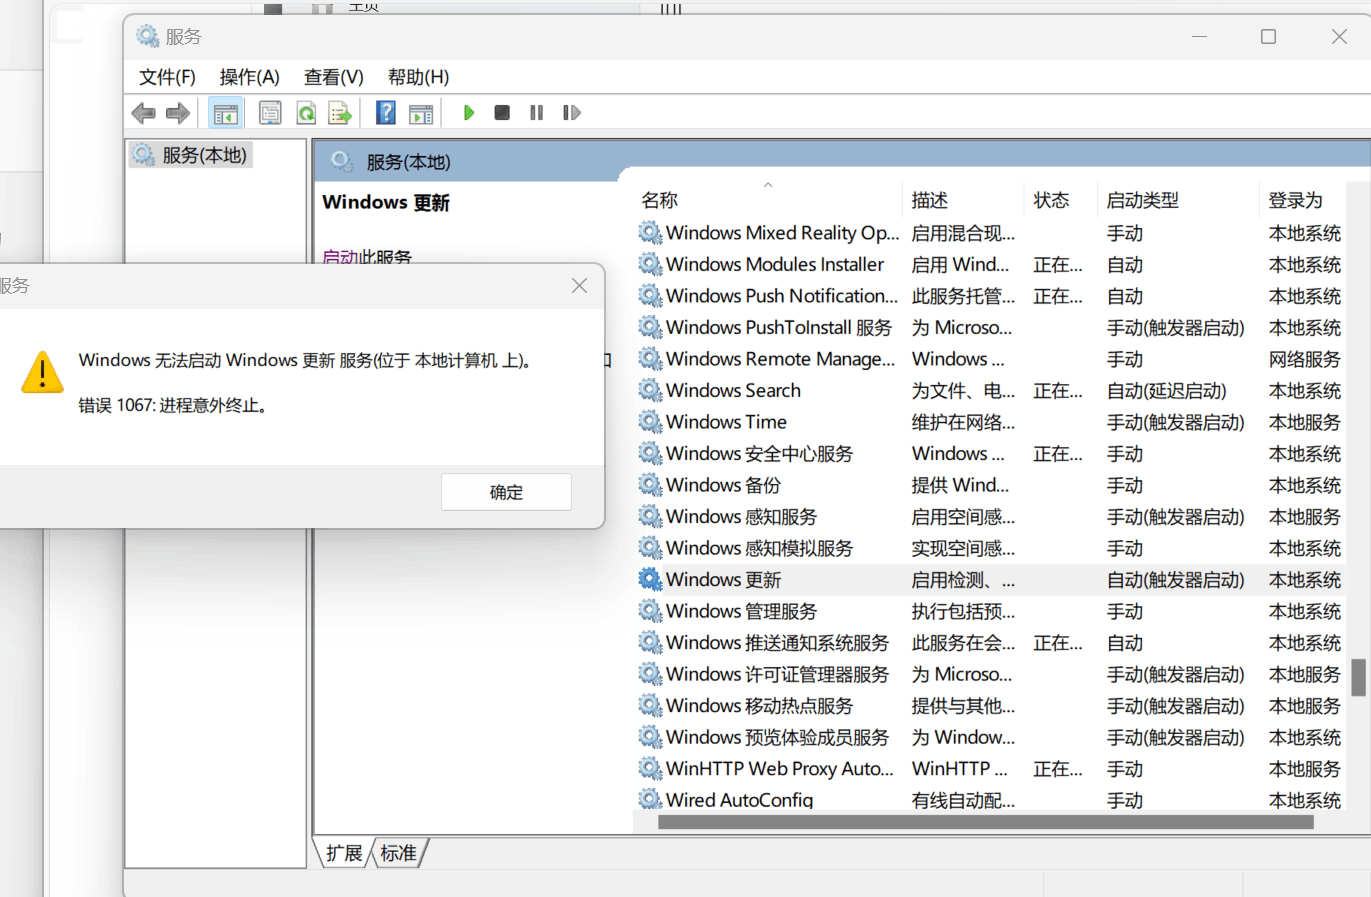Click the Pause service icon
1371x897 pixels.
[537, 113]
